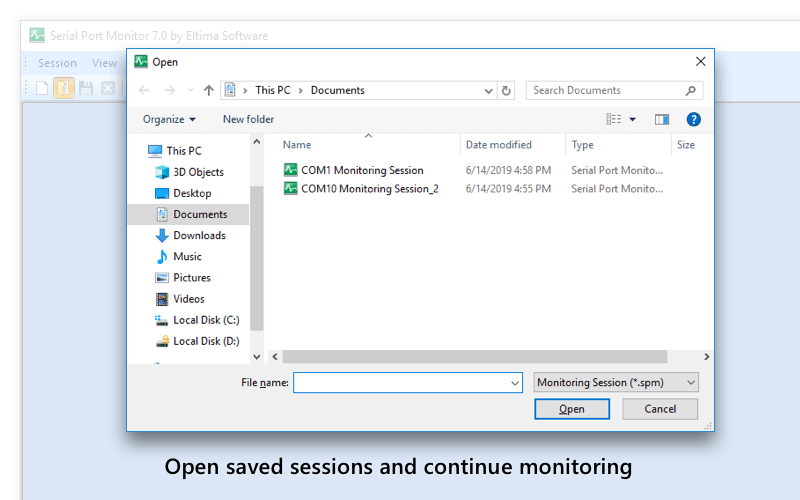Click the COM1 Monitoring Session file icon
800x500 pixels.
[x=290, y=170]
